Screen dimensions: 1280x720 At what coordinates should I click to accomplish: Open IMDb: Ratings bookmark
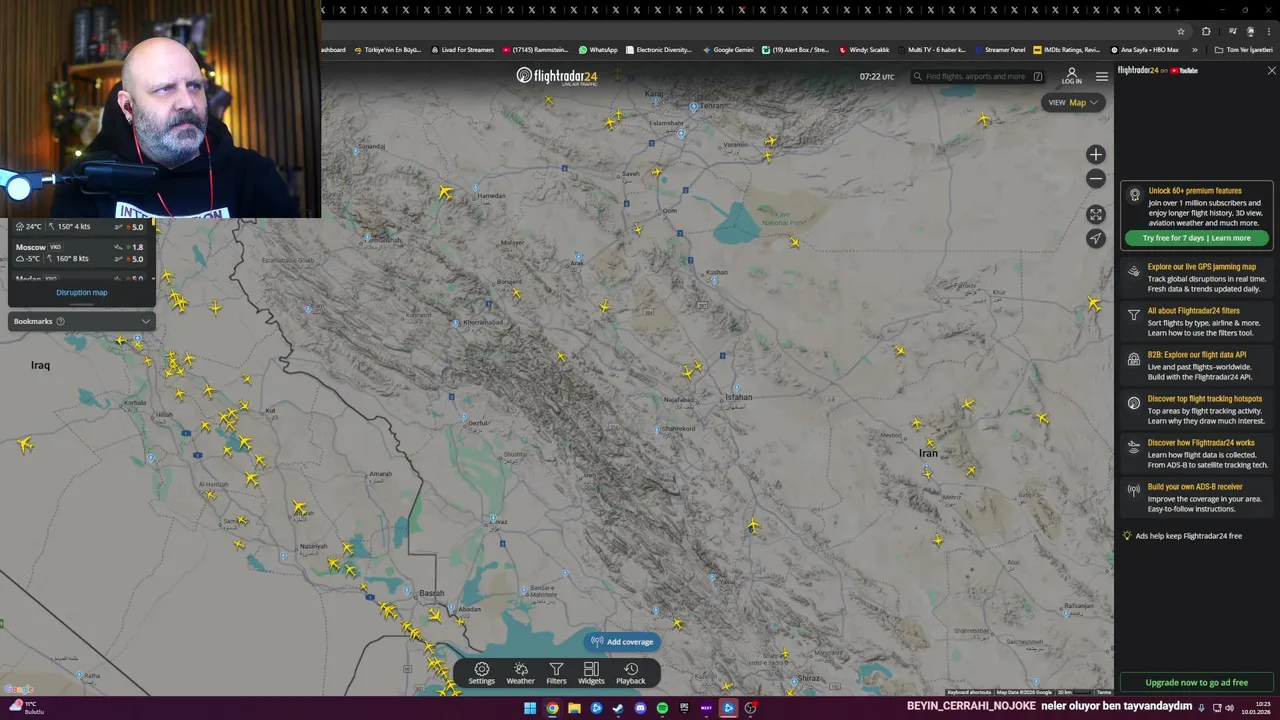click(x=1066, y=49)
